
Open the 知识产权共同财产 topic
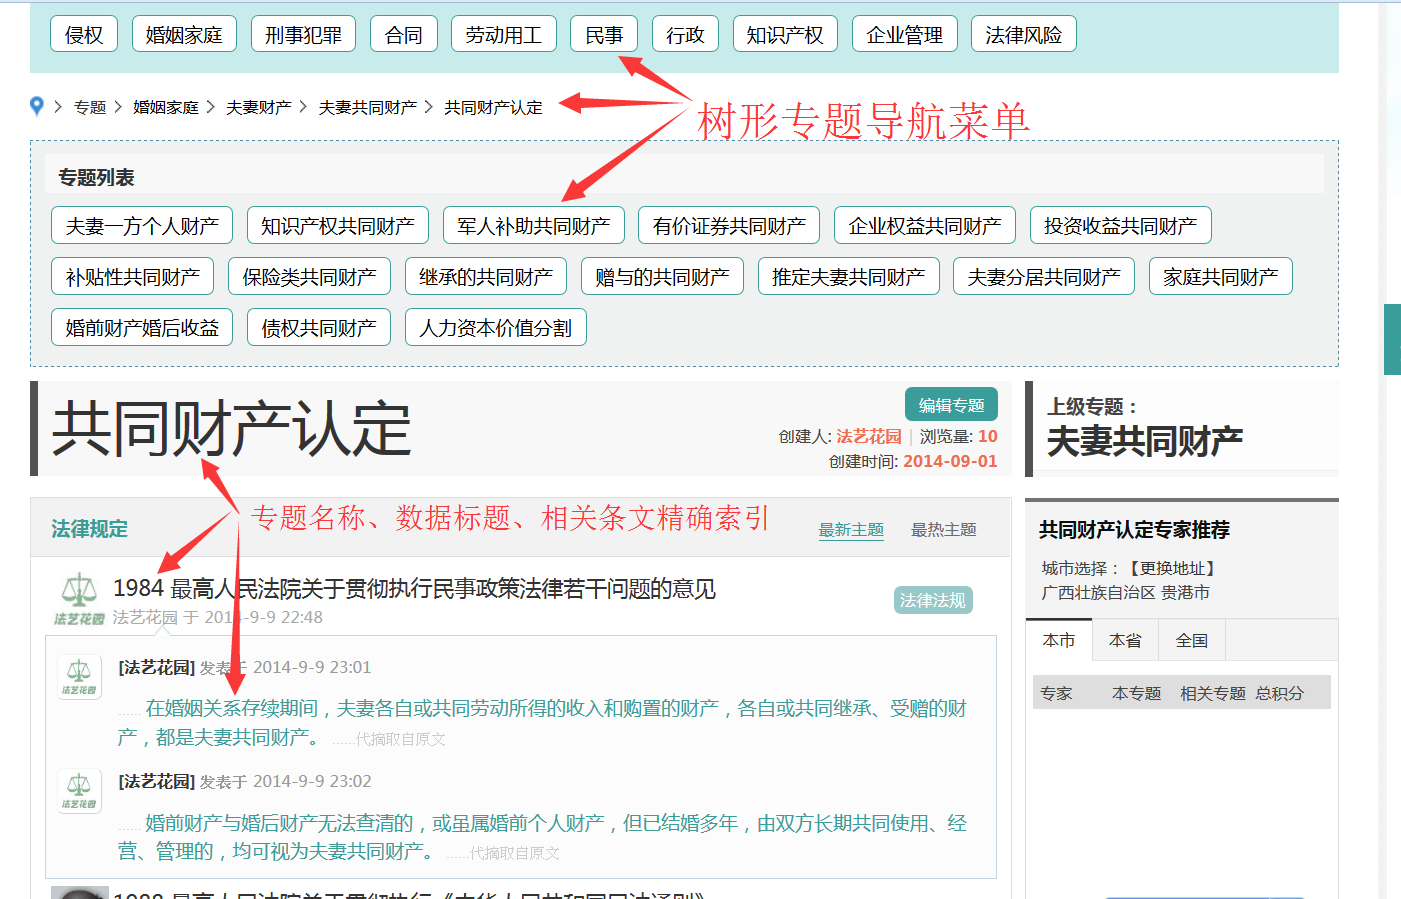(x=338, y=226)
